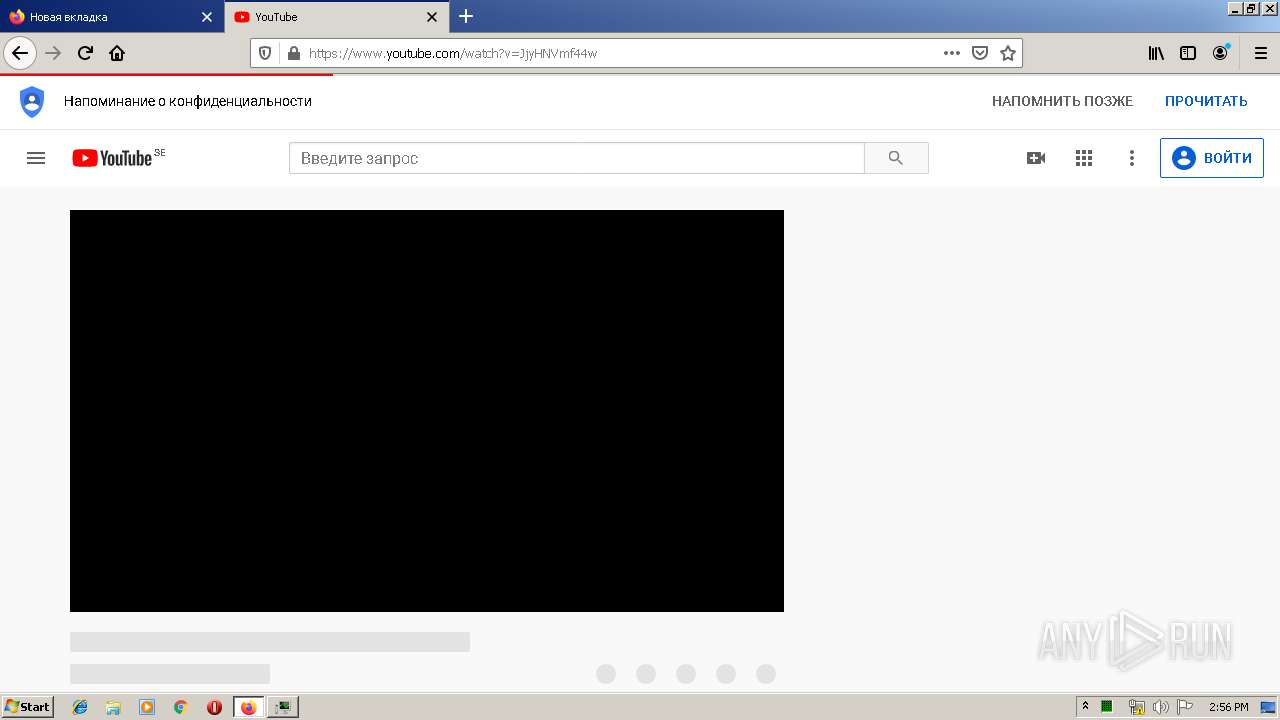Launch Internet Explorer from taskbar
The image size is (1280, 720).
pyautogui.click(x=80, y=707)
